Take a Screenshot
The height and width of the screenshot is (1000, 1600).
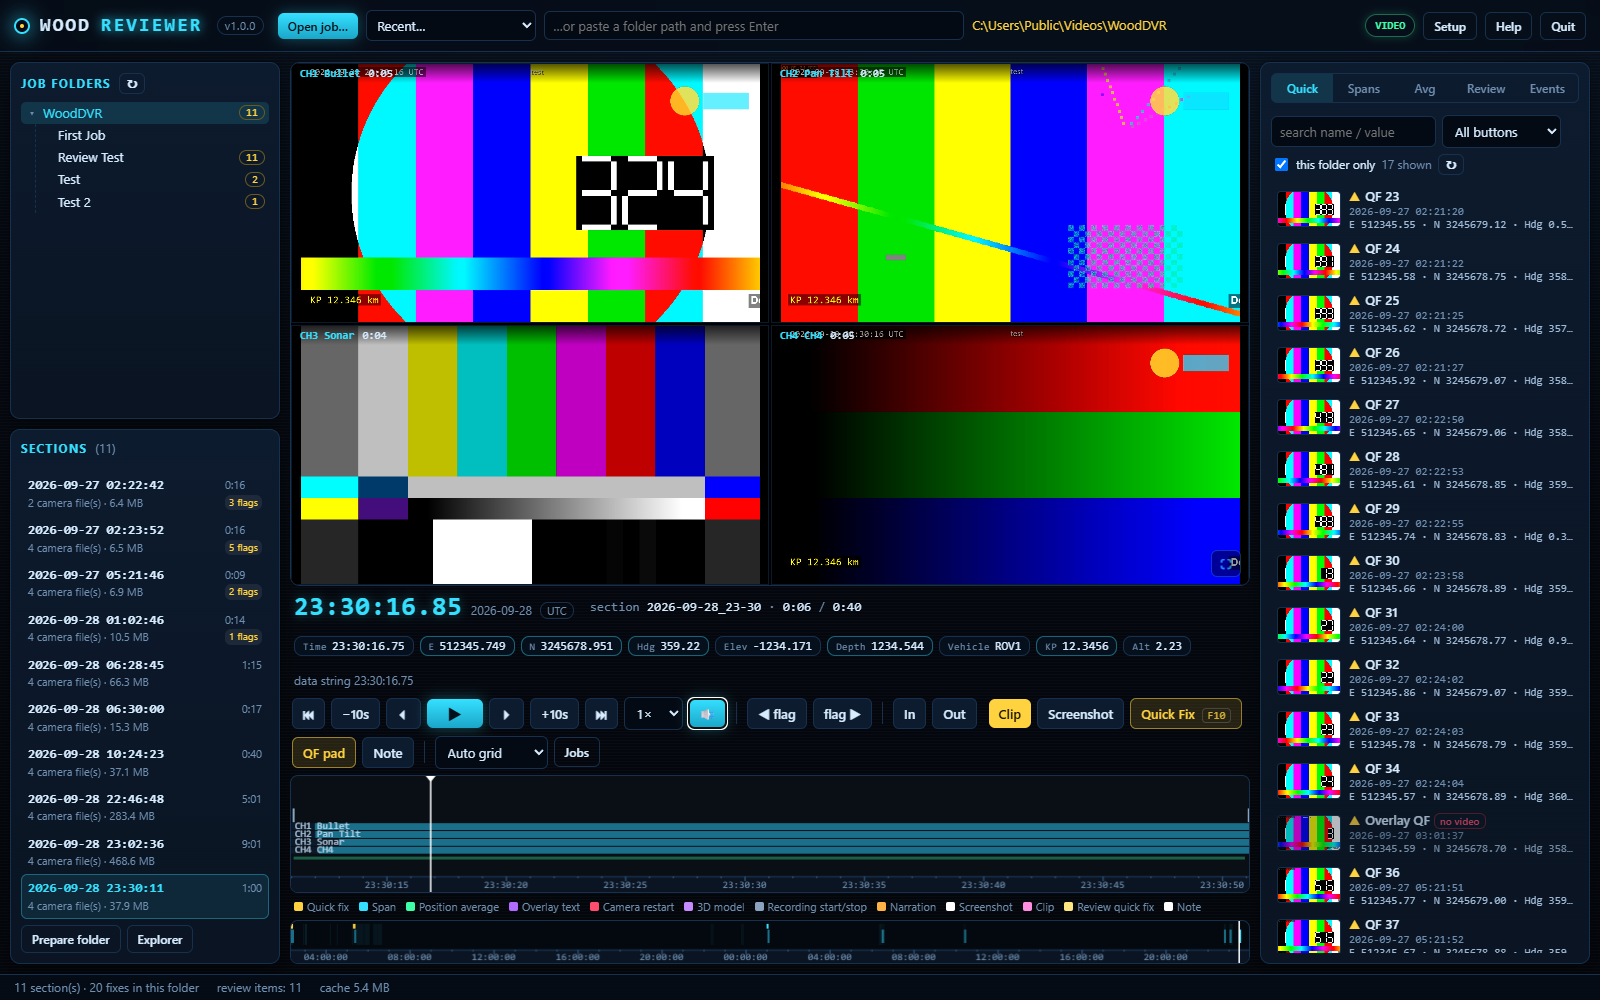1080,714
